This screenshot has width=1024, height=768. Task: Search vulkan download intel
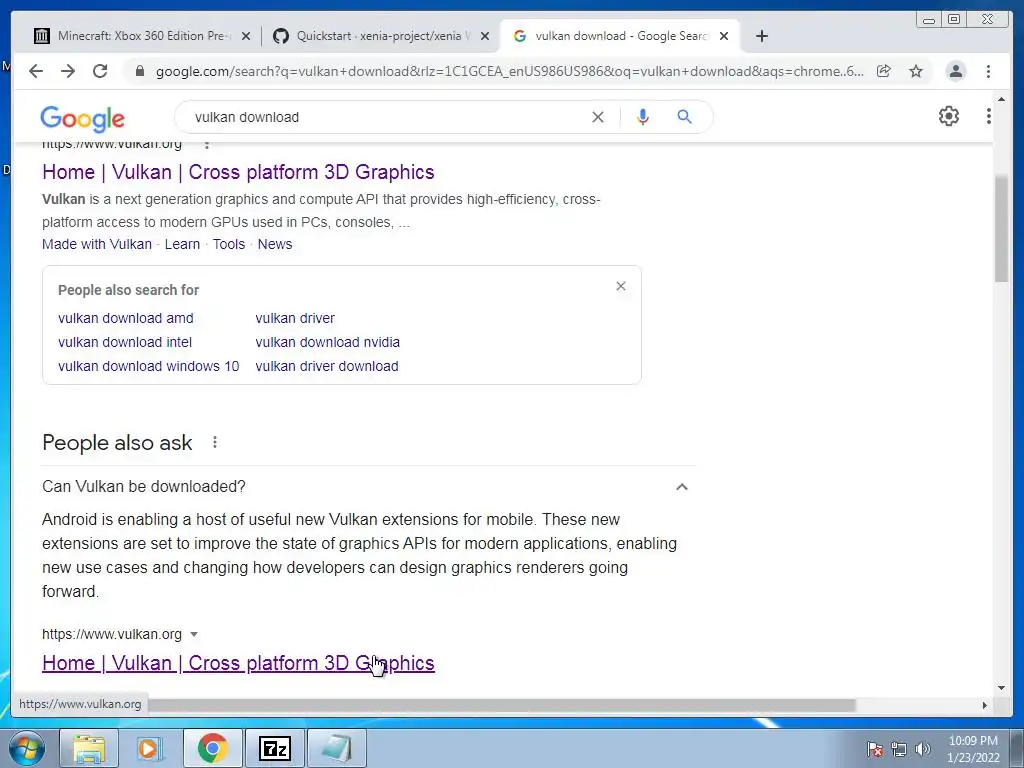point(125,342)
